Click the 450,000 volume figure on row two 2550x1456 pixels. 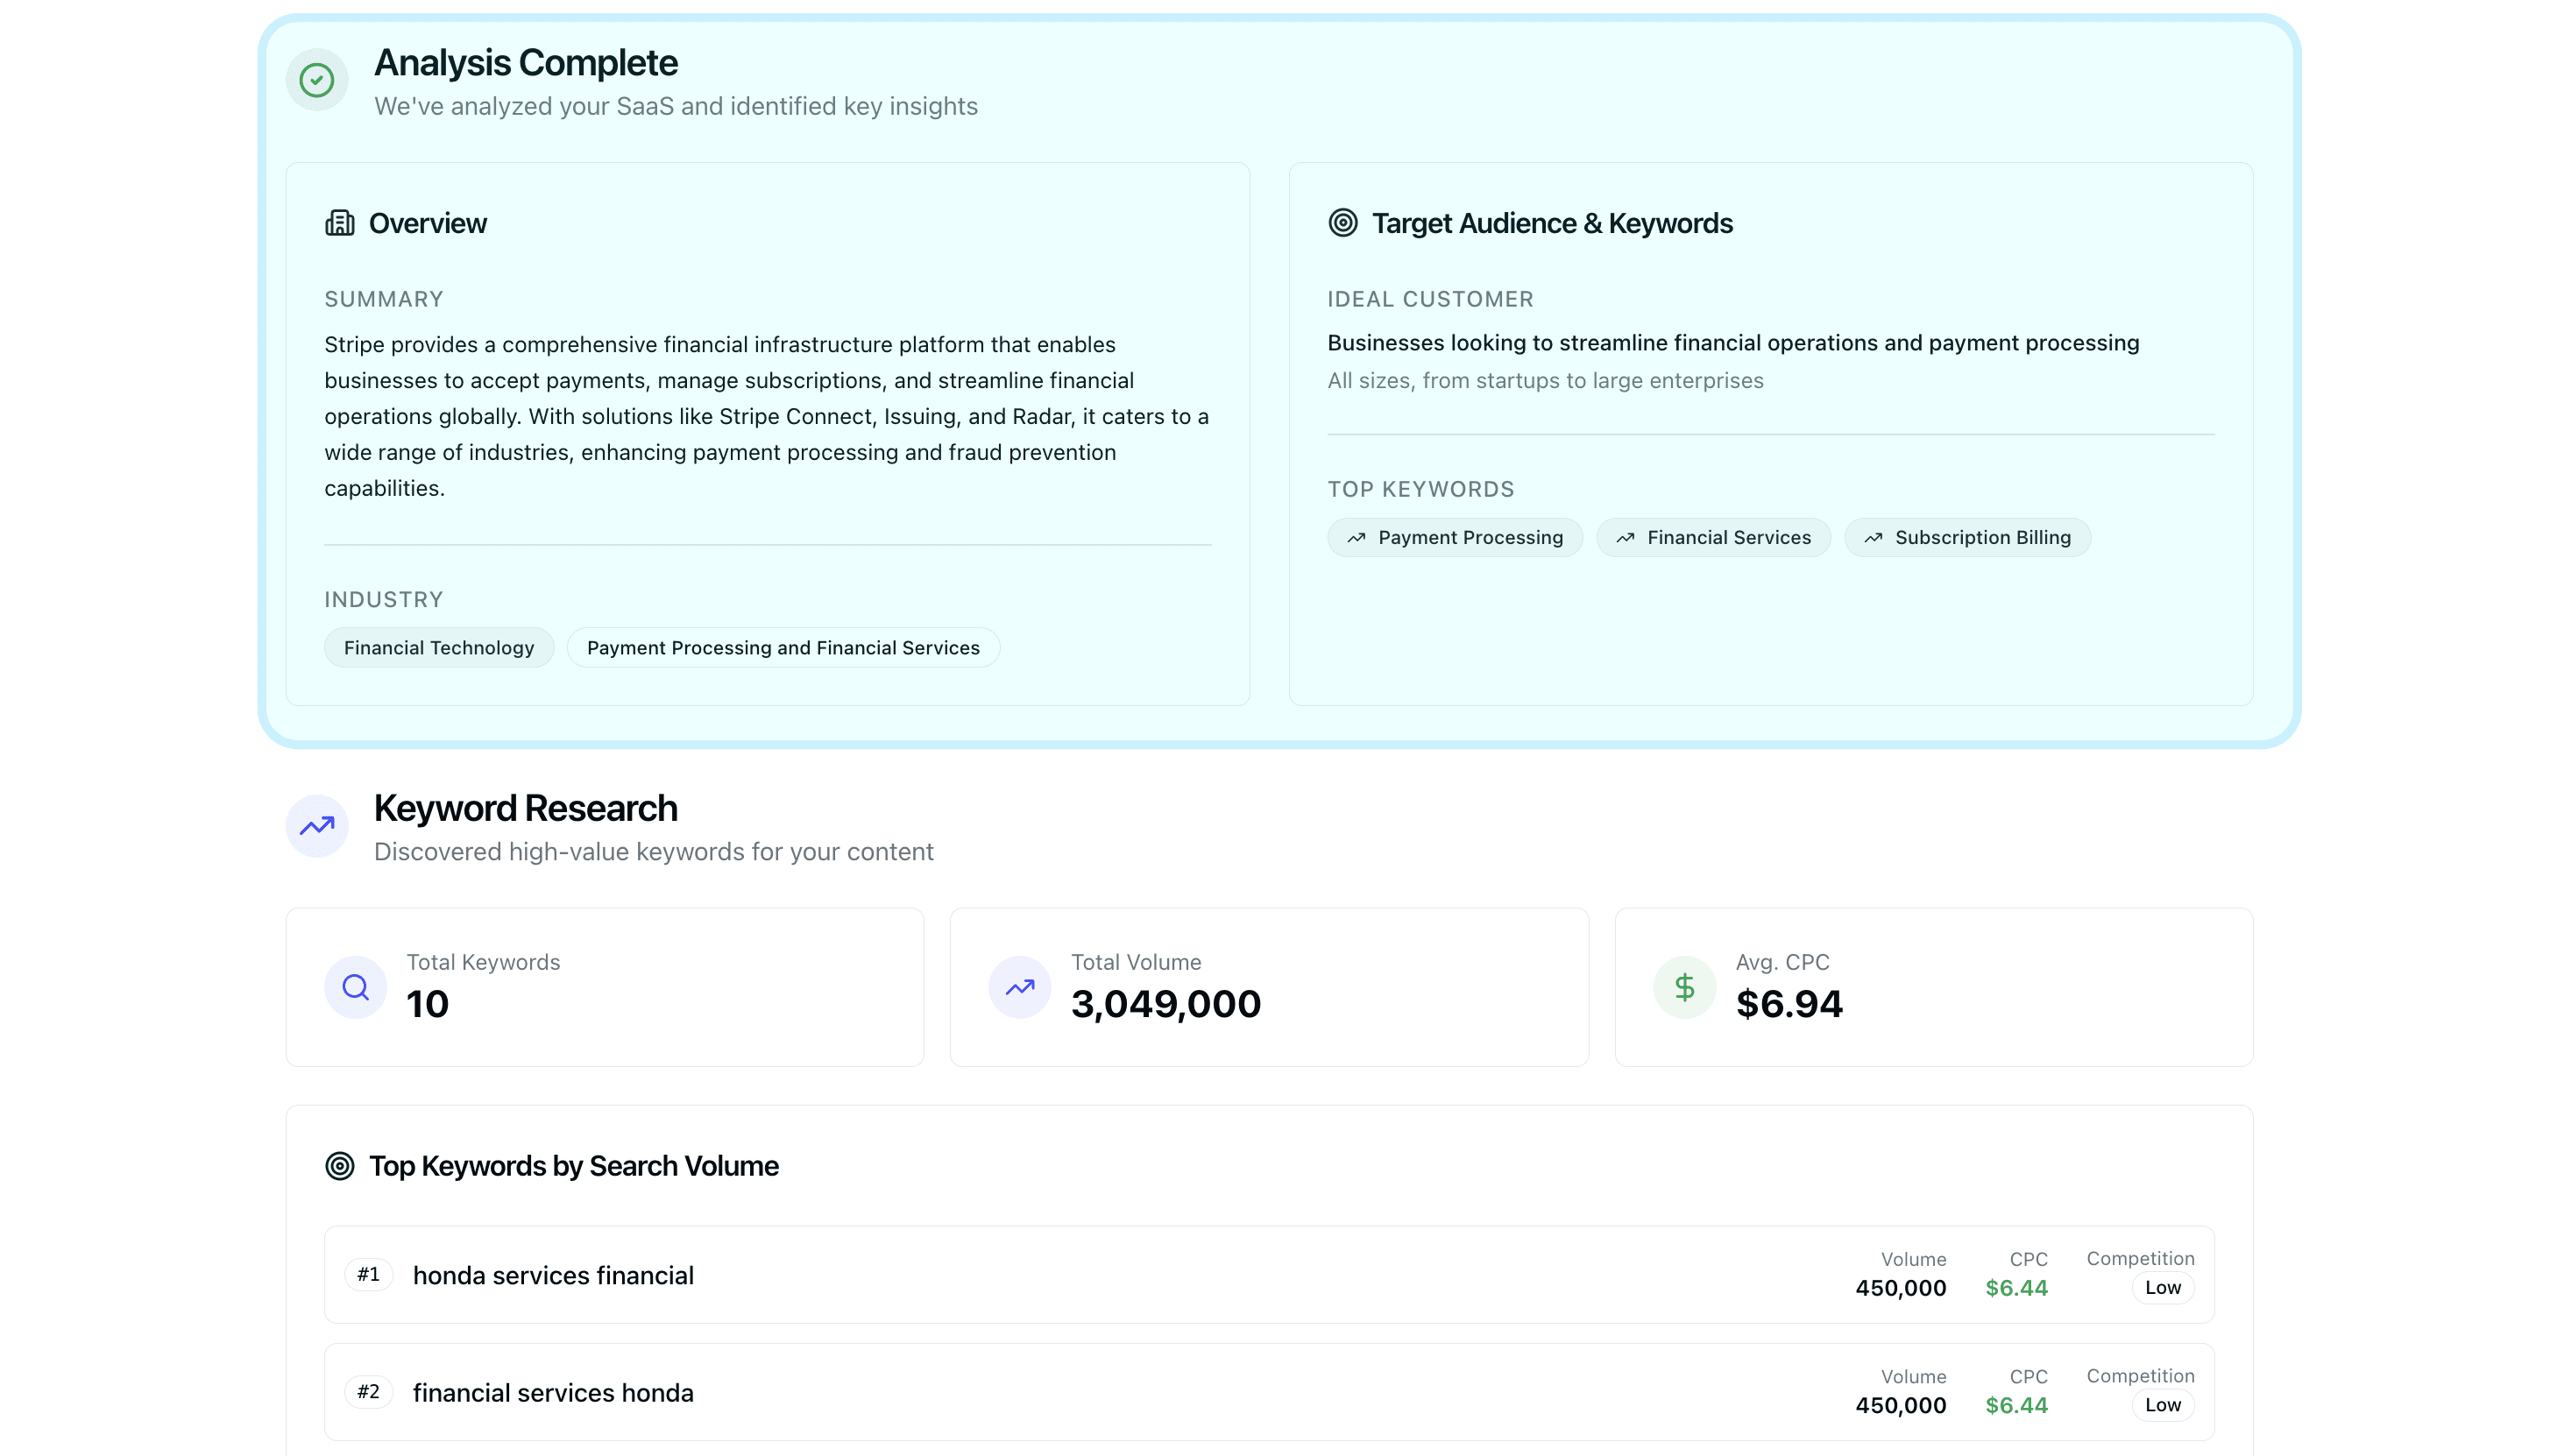(x=1900, y=1404)
